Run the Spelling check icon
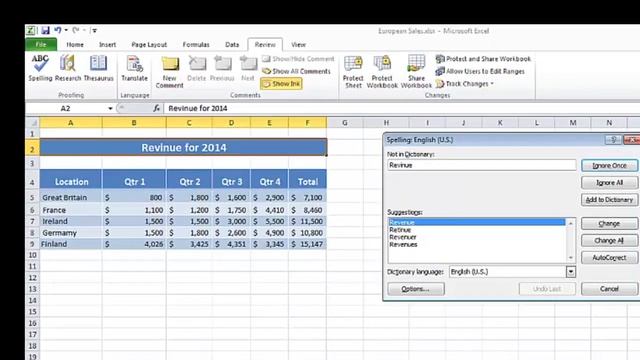The height and width of the screenshot is (360, 640). [40, 68]
